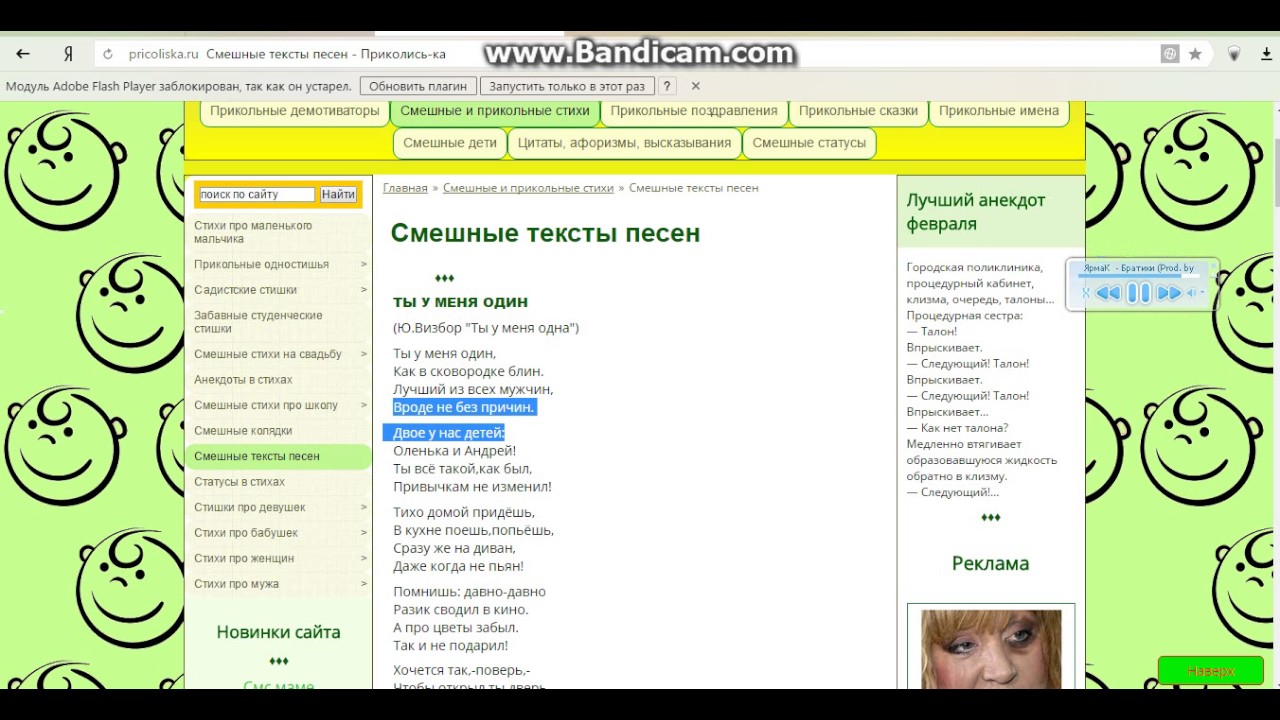
Task: Click the green Наверх button
Action: coord(1210,671)
